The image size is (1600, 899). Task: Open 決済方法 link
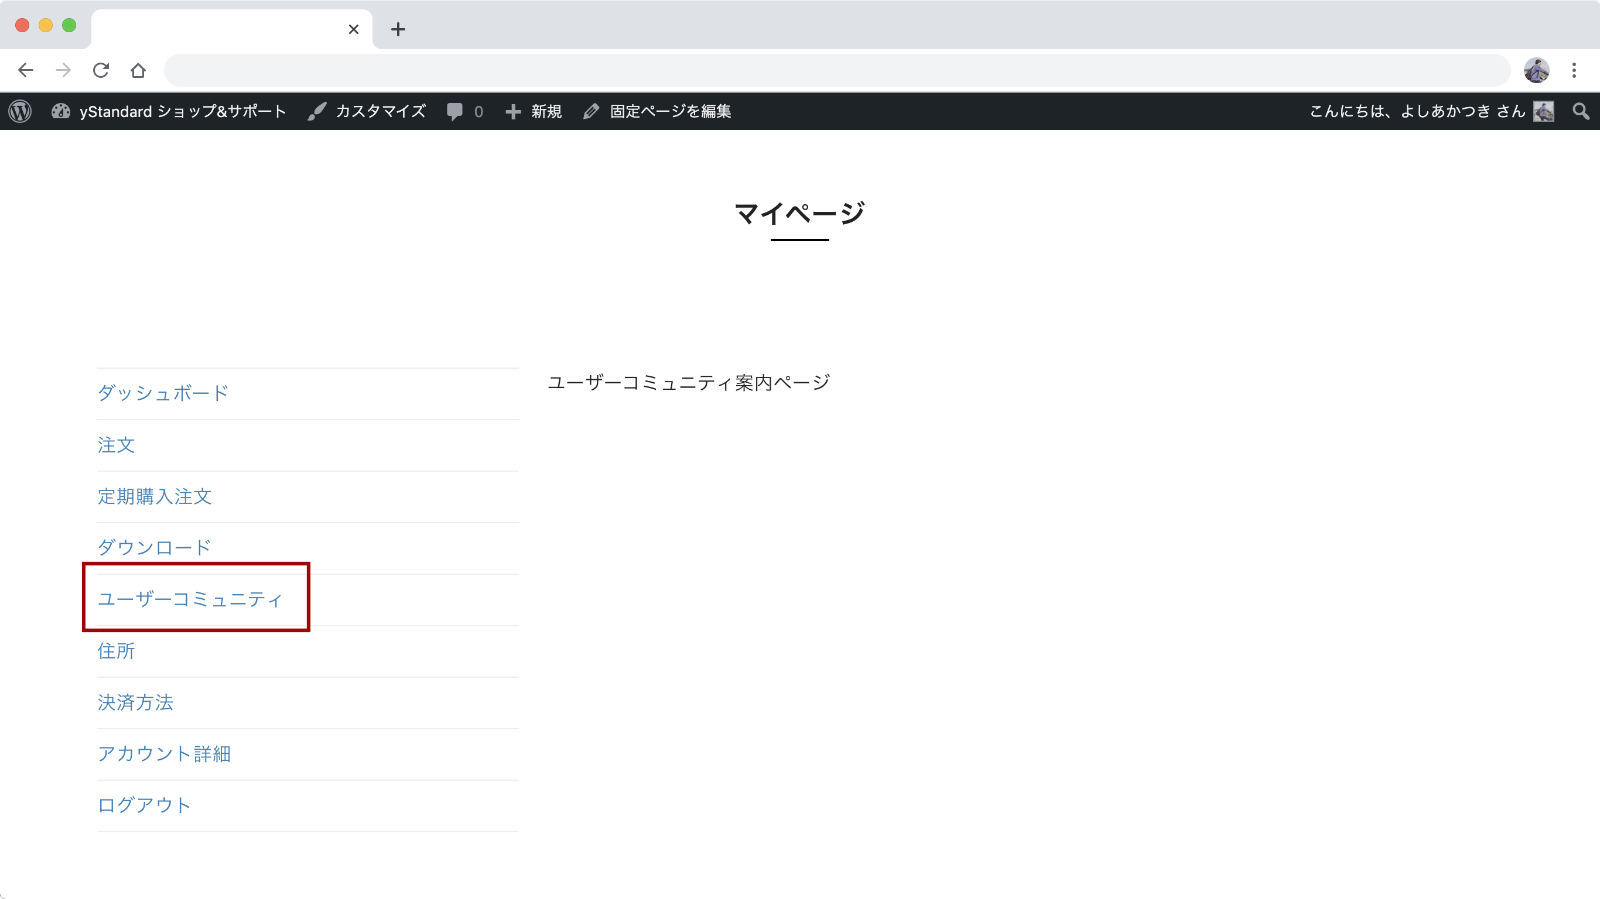pyautogui.click(x=136, y=702)
